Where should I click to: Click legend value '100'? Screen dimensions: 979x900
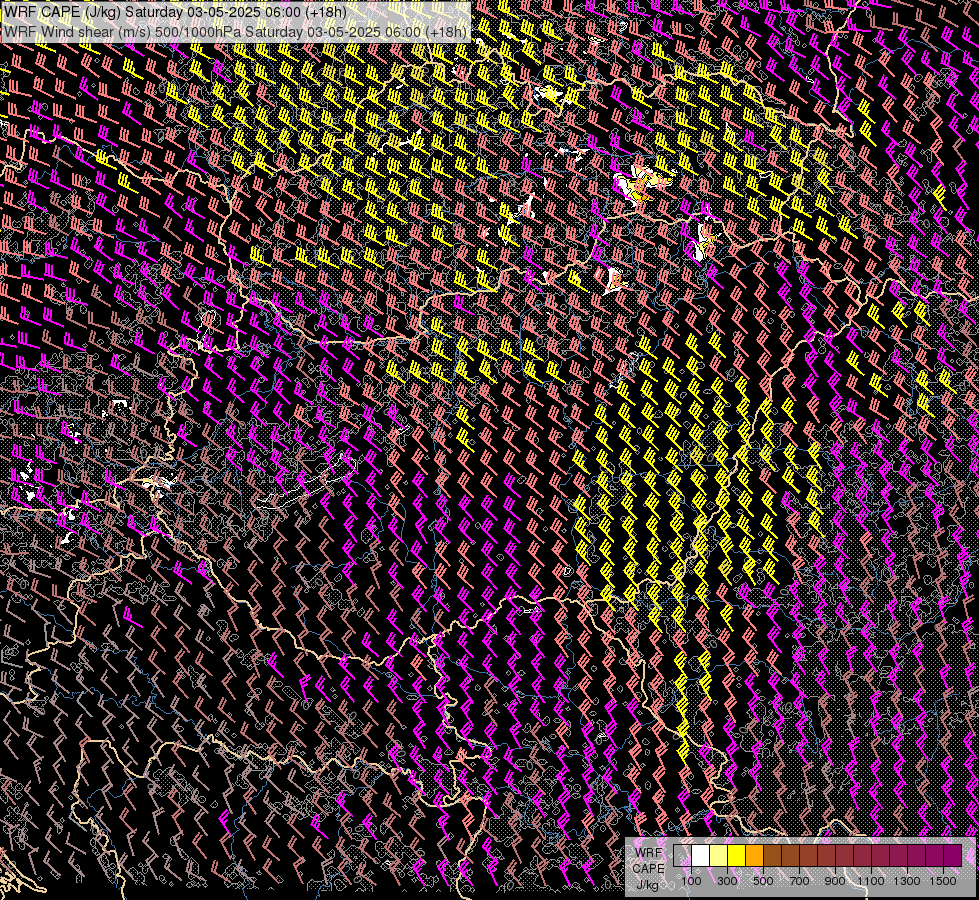tap(691, 881)
